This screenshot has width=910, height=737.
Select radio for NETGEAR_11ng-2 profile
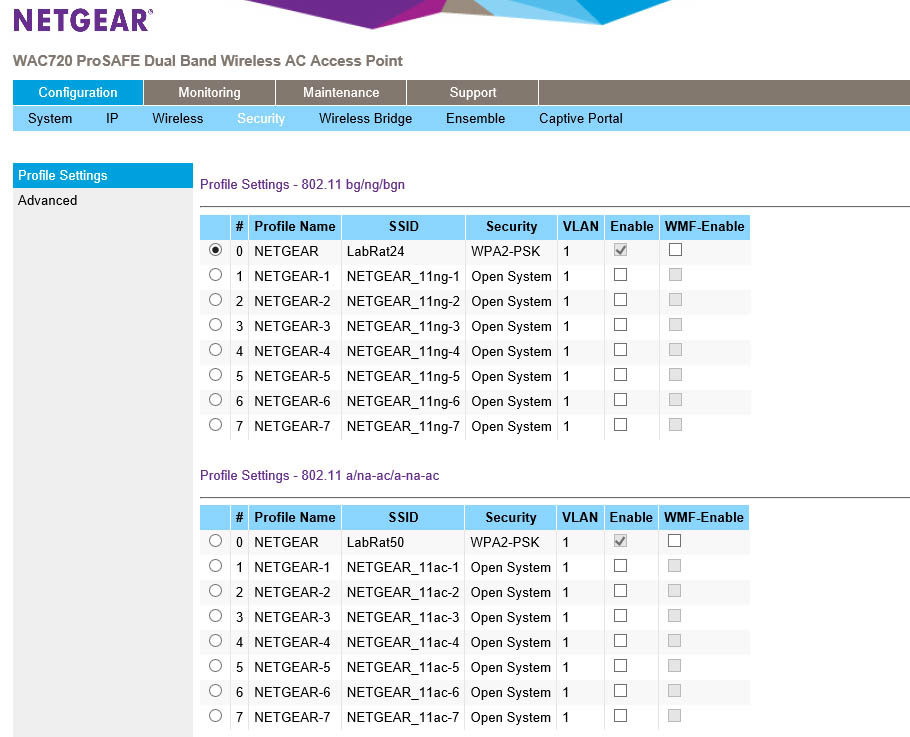[x=215, y=299]
